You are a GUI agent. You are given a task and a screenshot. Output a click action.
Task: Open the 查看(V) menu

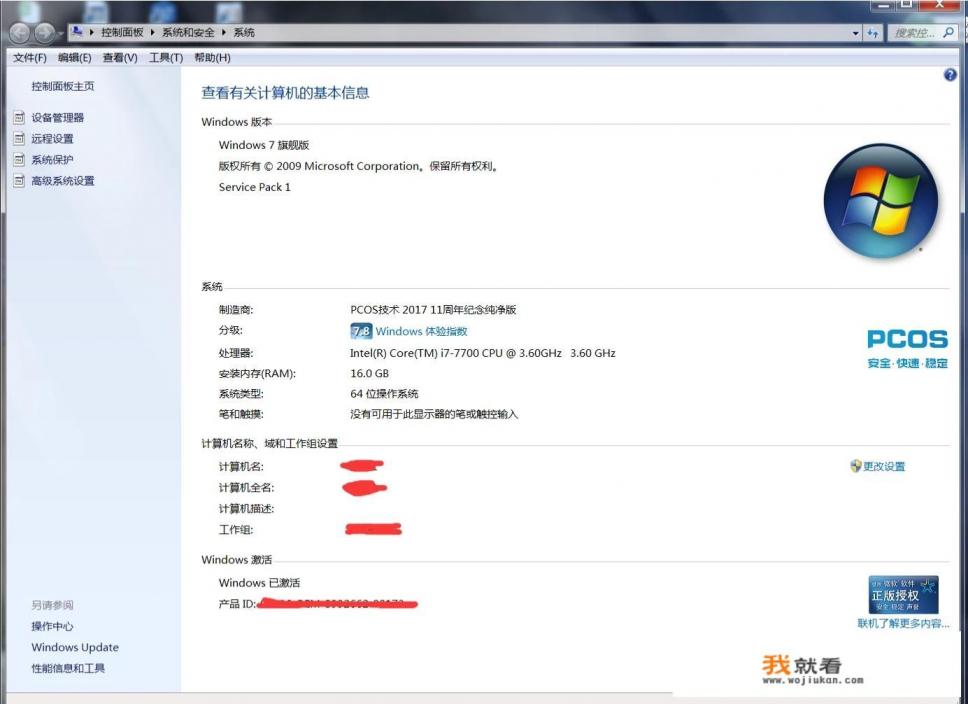click(120, 57)
